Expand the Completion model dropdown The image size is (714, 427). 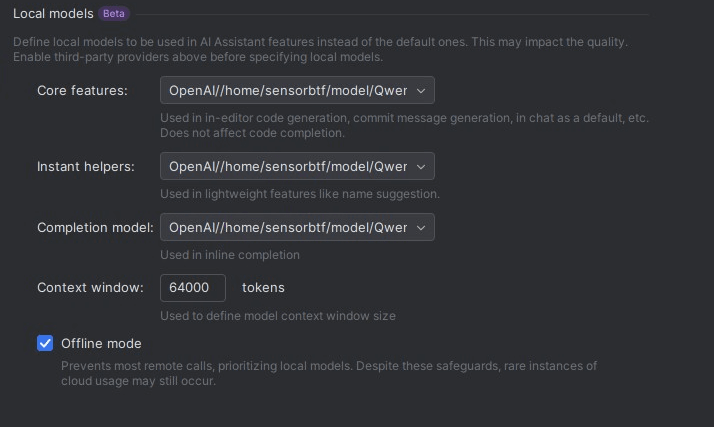tap(288, 227)
